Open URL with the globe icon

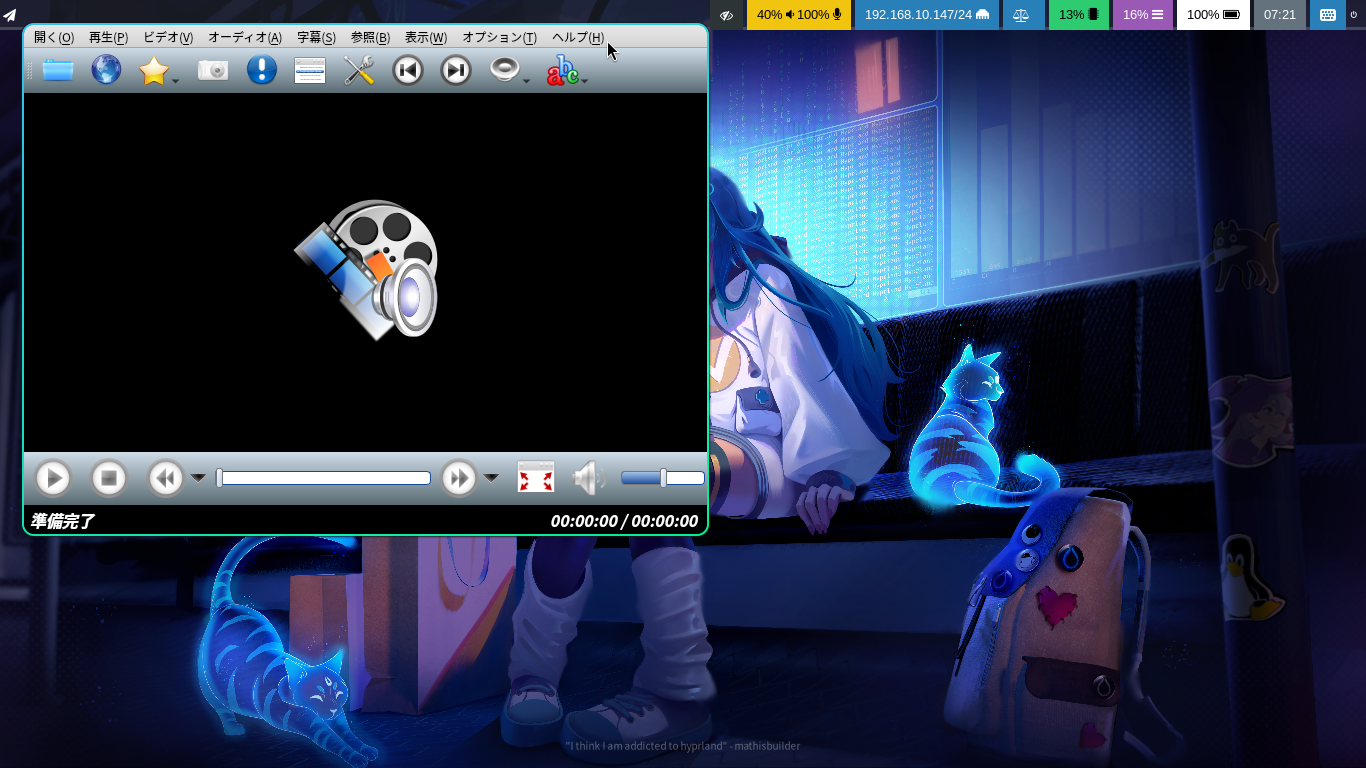(x=106, y=70)
